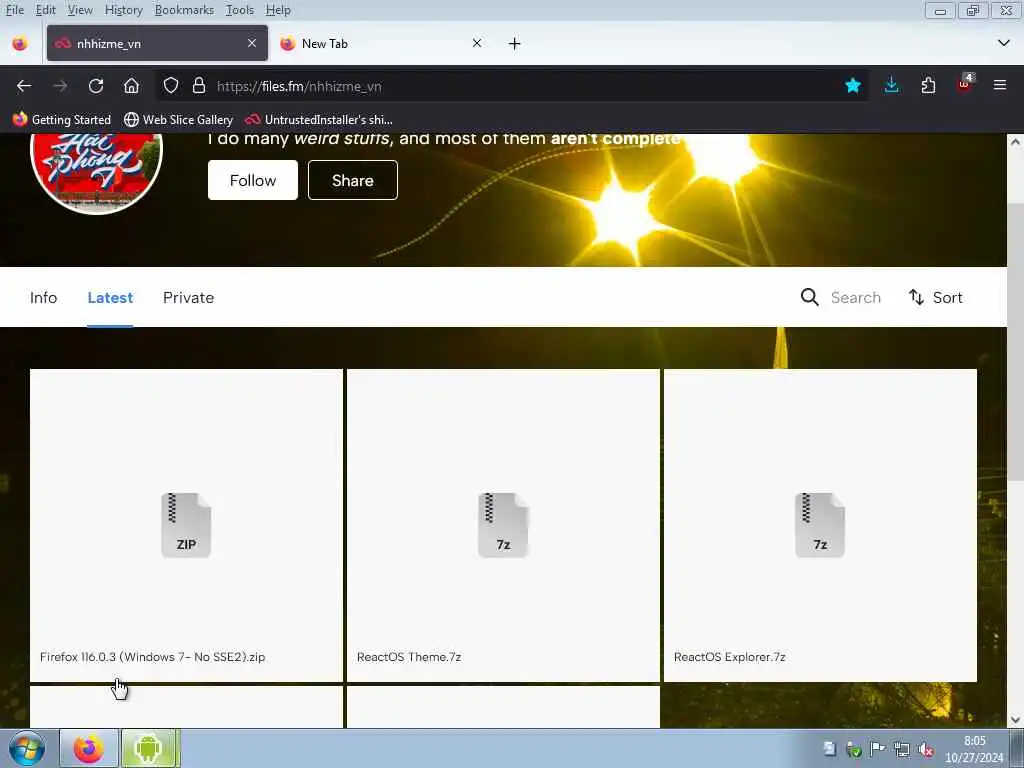This screenshot has height=768, width=1024.
Task: Click the Search text field
Action: coord(856,298)
